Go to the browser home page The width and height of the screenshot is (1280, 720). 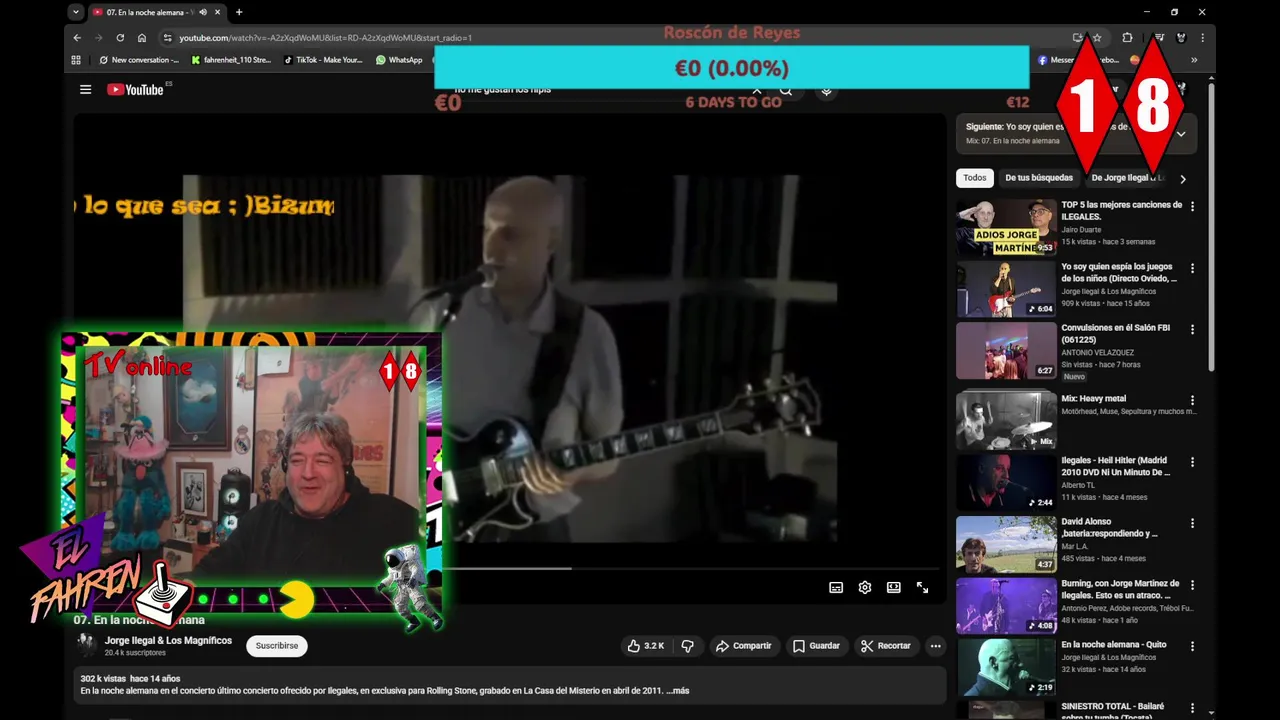coord(142,38)
